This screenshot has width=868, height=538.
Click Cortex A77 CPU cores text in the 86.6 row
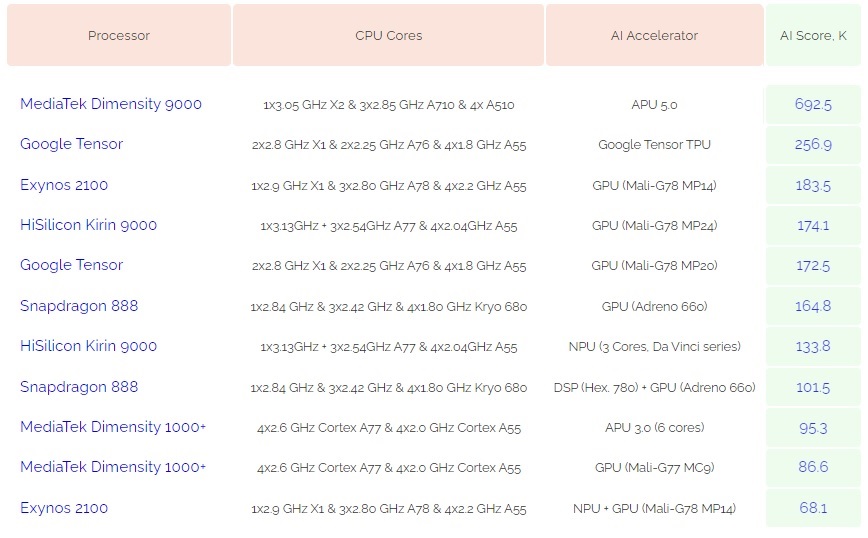(389, 468)
